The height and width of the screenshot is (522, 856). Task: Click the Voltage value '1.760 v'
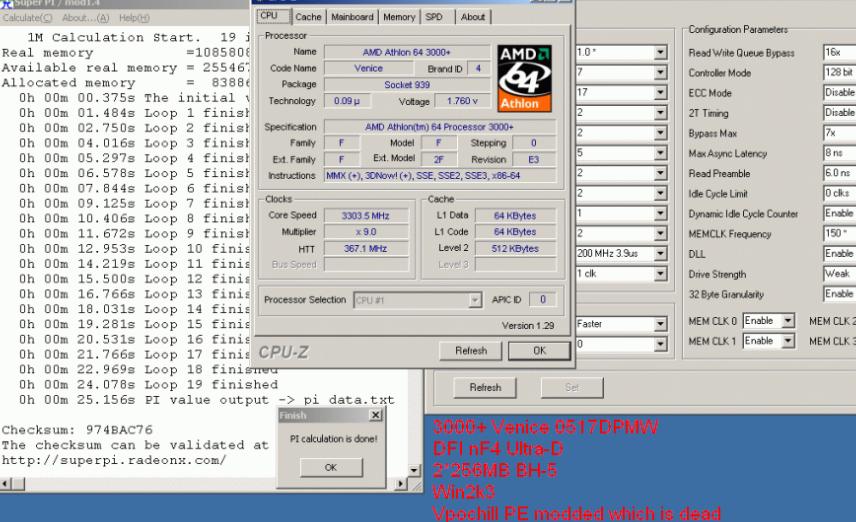(462, 101)
